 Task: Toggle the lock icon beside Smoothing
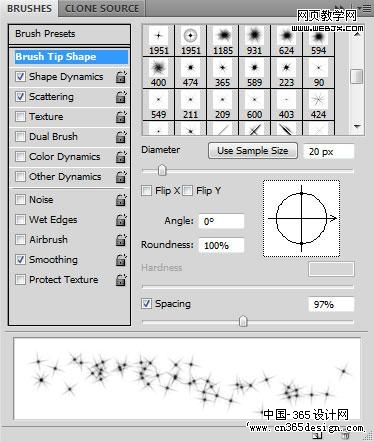tap(121, 260)
